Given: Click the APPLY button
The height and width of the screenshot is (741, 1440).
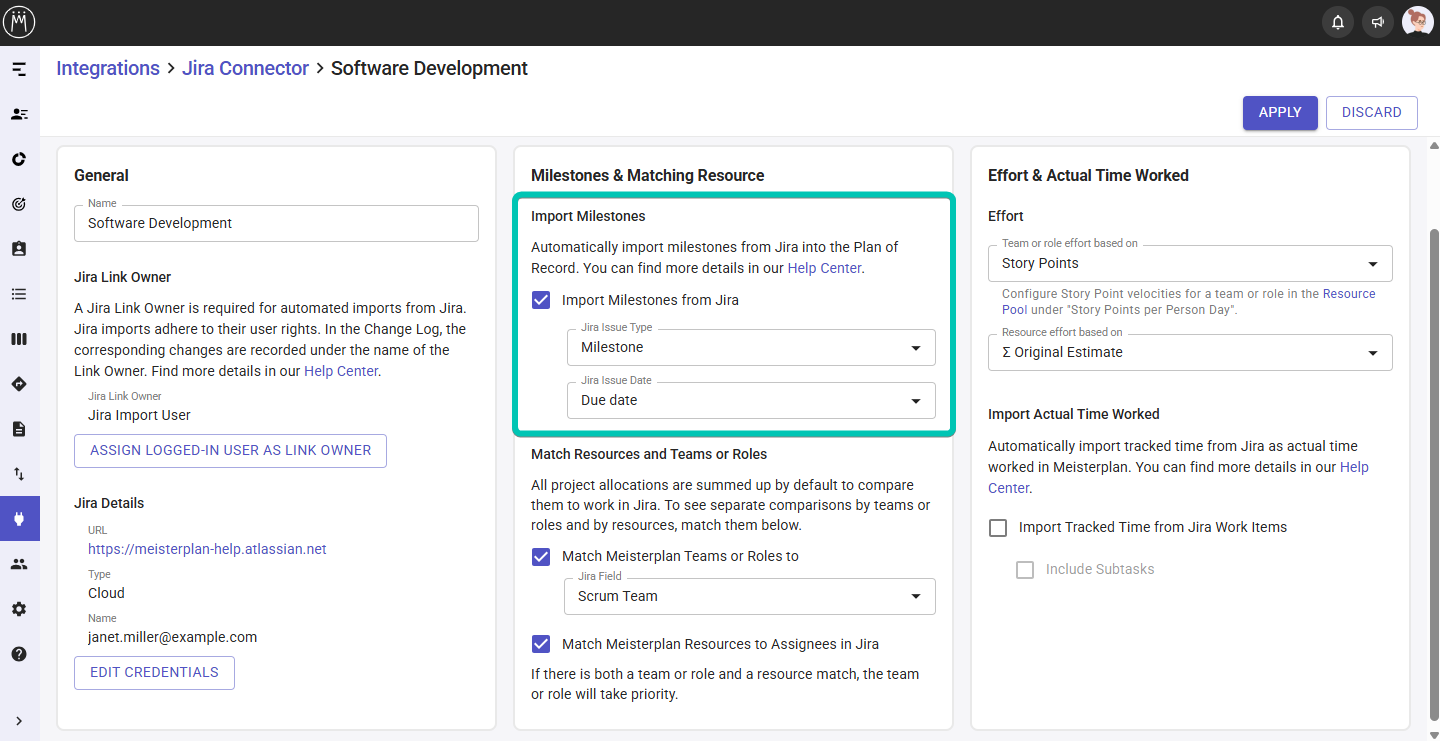Looking at the screenshot, I should 1280,113.
